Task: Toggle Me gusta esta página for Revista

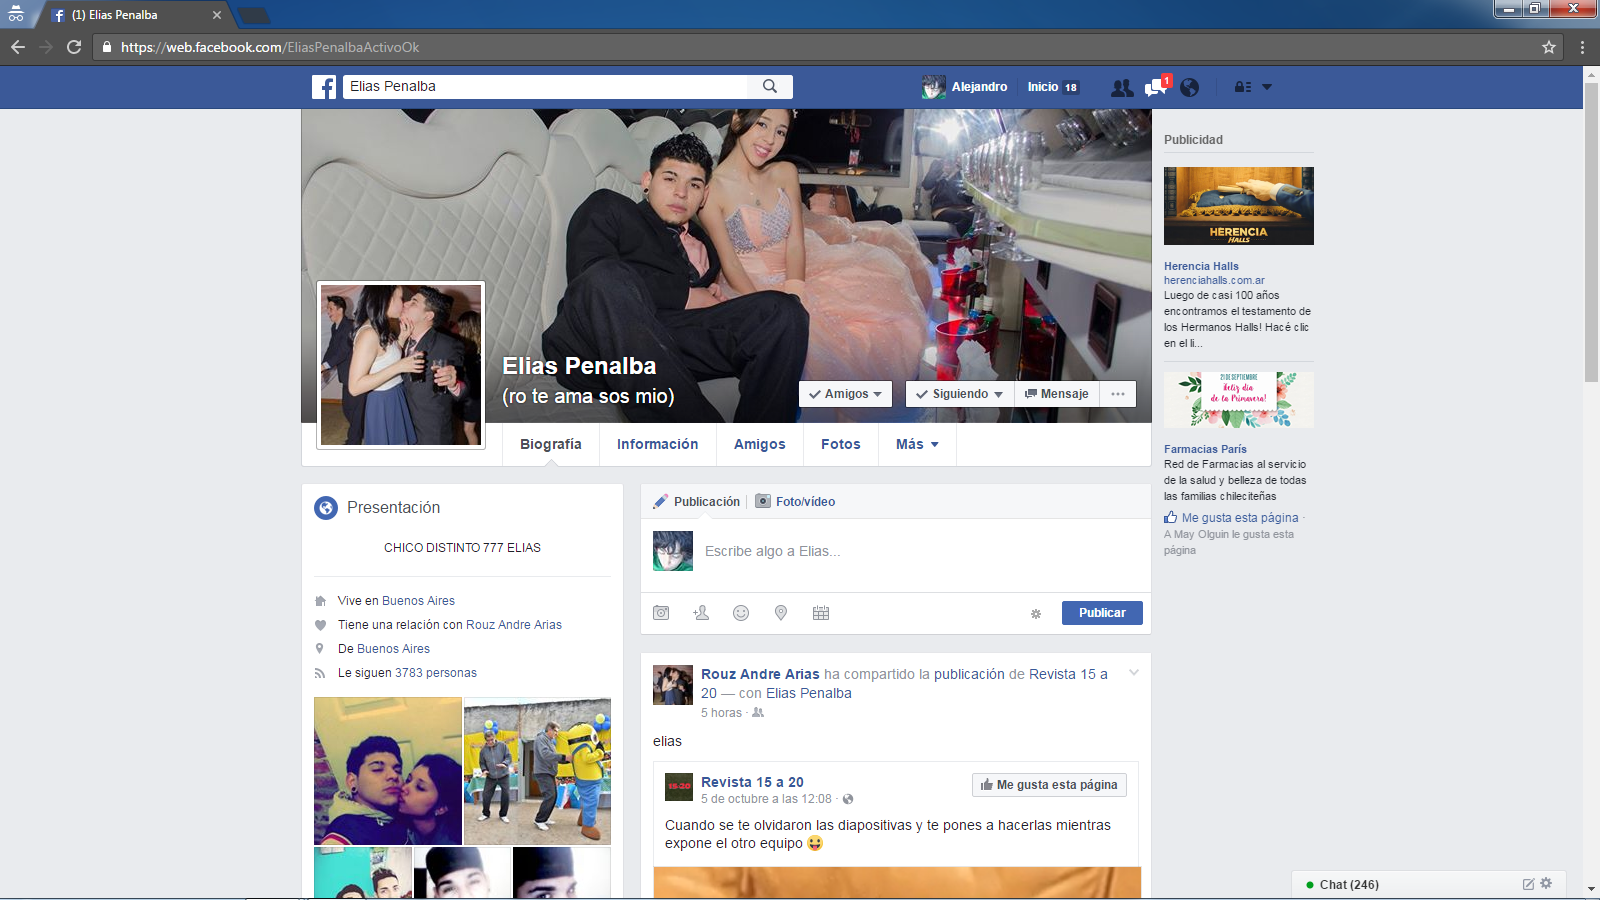Action: tap(1049, 785)
